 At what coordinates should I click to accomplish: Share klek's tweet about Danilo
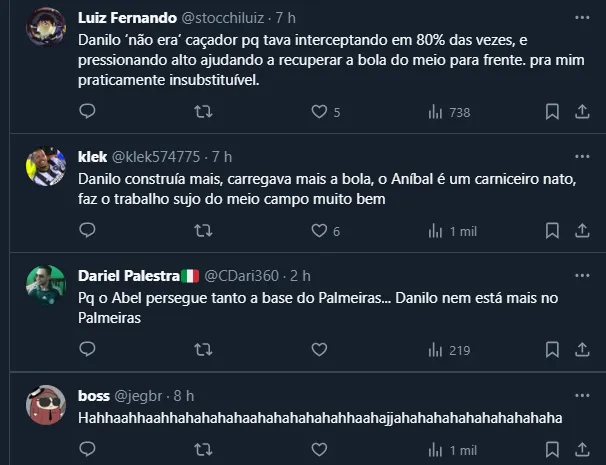[x=582, y=231]
